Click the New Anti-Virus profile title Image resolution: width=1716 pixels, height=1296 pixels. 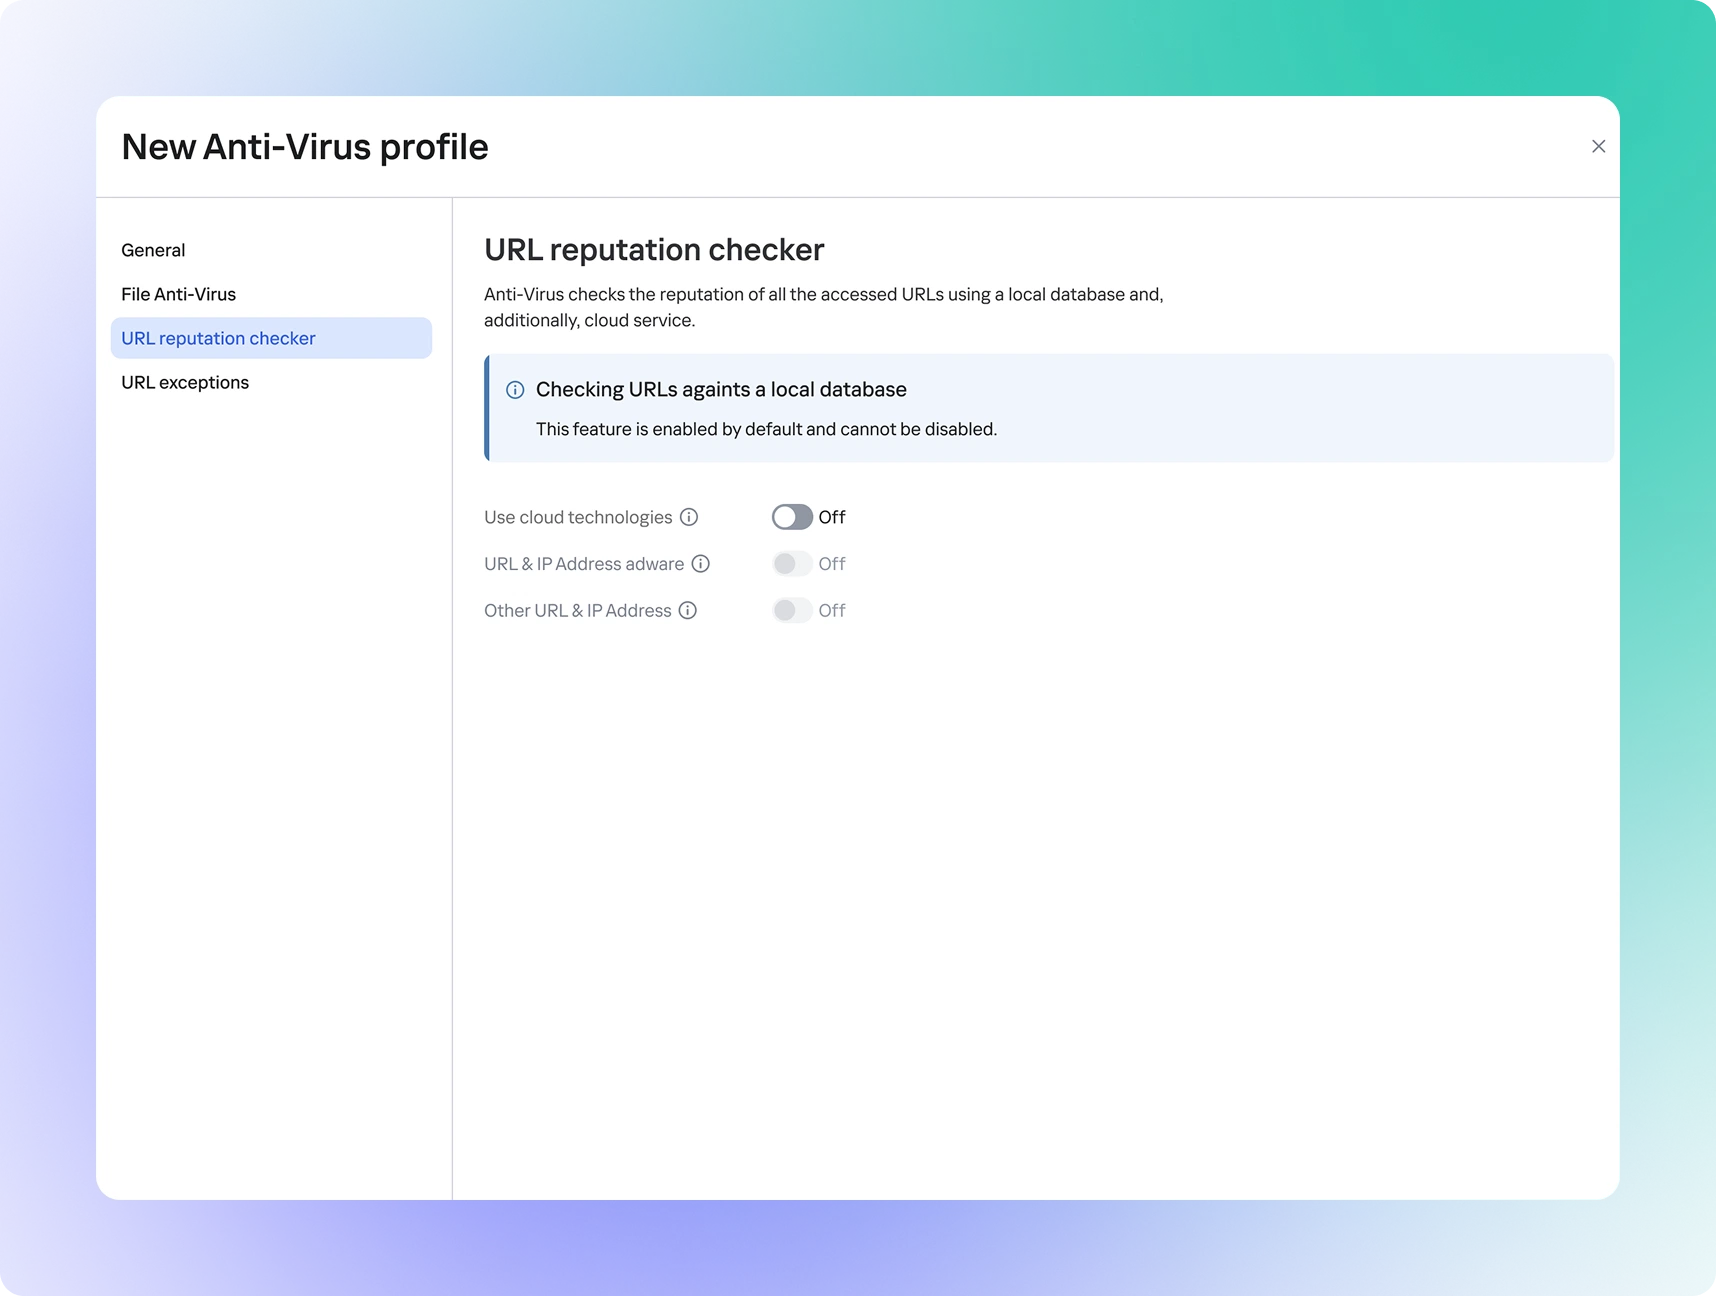pyautogui.click(x=305, y=147)
